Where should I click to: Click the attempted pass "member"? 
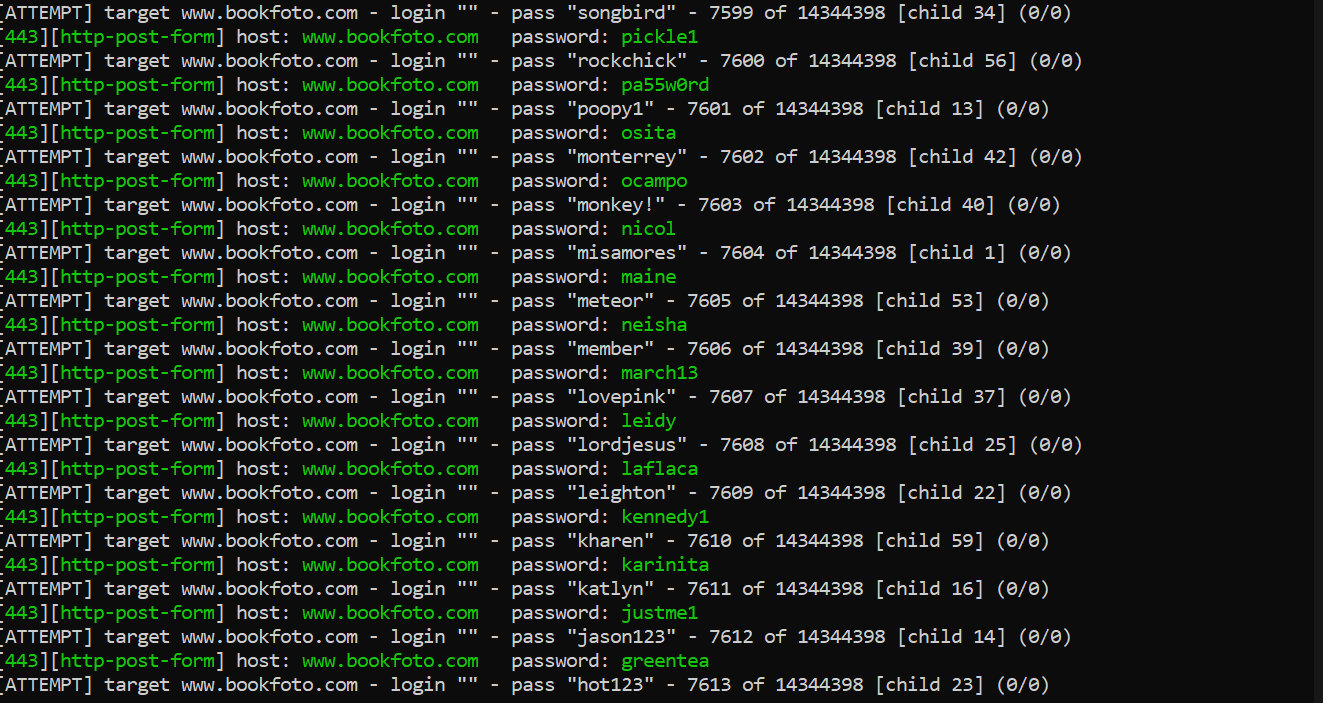610,349
